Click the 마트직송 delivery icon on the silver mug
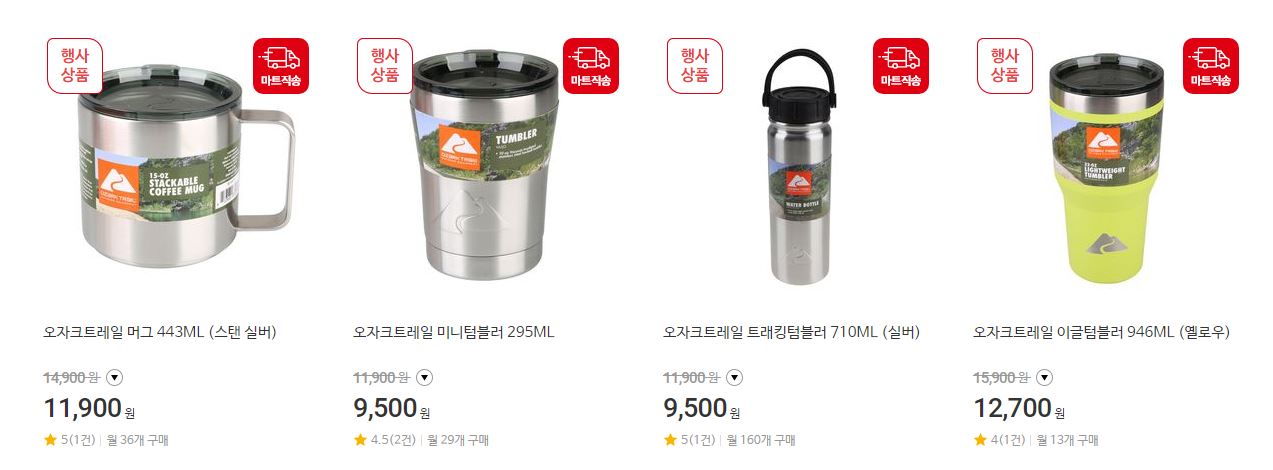The width and height of the screenshot is (1273, 470). coord(281,66)
